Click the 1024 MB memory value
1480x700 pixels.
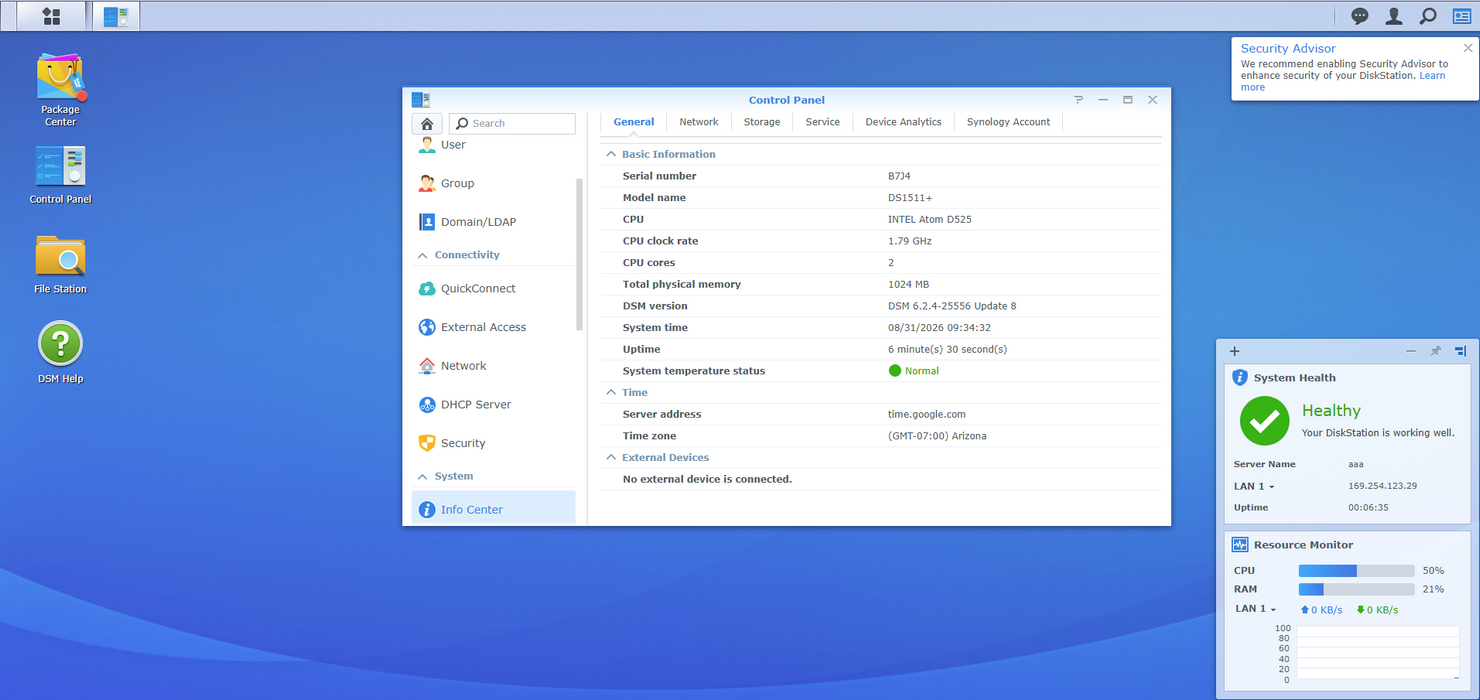909,284
